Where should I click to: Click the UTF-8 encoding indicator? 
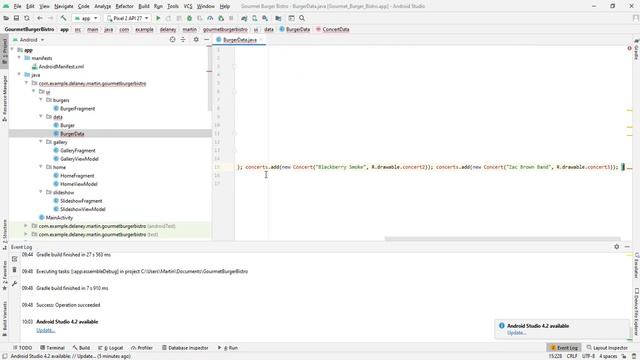pos(588,356)
